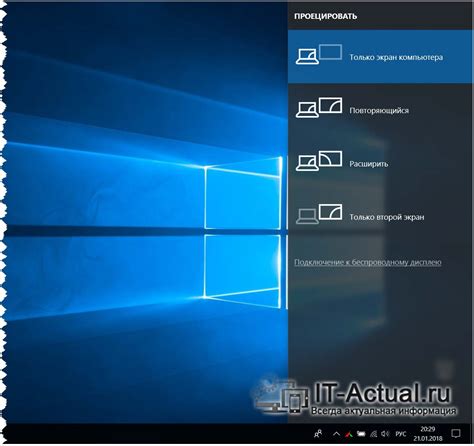Open the volume speaker tray icon
This screenshot has width=474, height=446.
click(x=385, y=434)
